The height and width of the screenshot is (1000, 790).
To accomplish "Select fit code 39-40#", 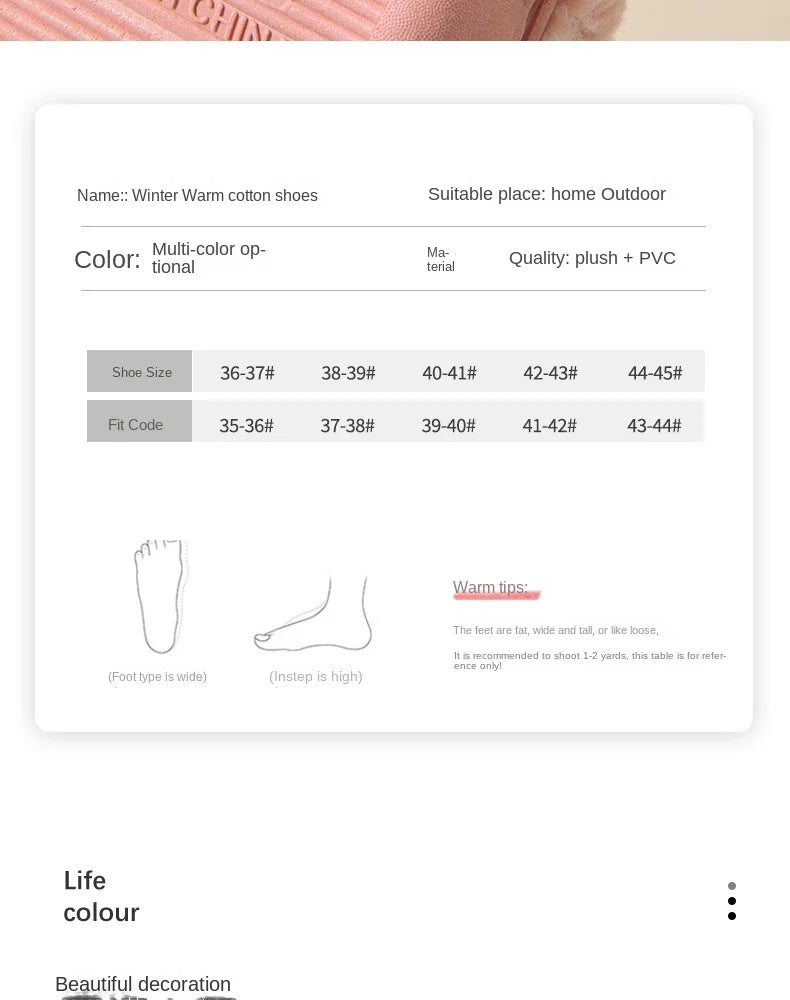I will [x=448, y=425].
